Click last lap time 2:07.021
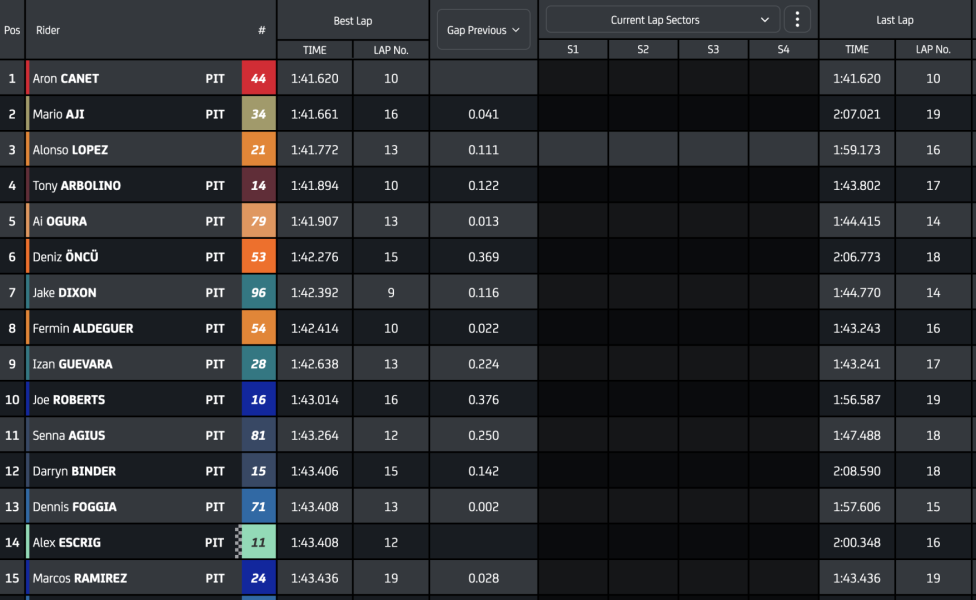This screenshot has width=976, height=600. pyautogui.click(x=856, y=114)
